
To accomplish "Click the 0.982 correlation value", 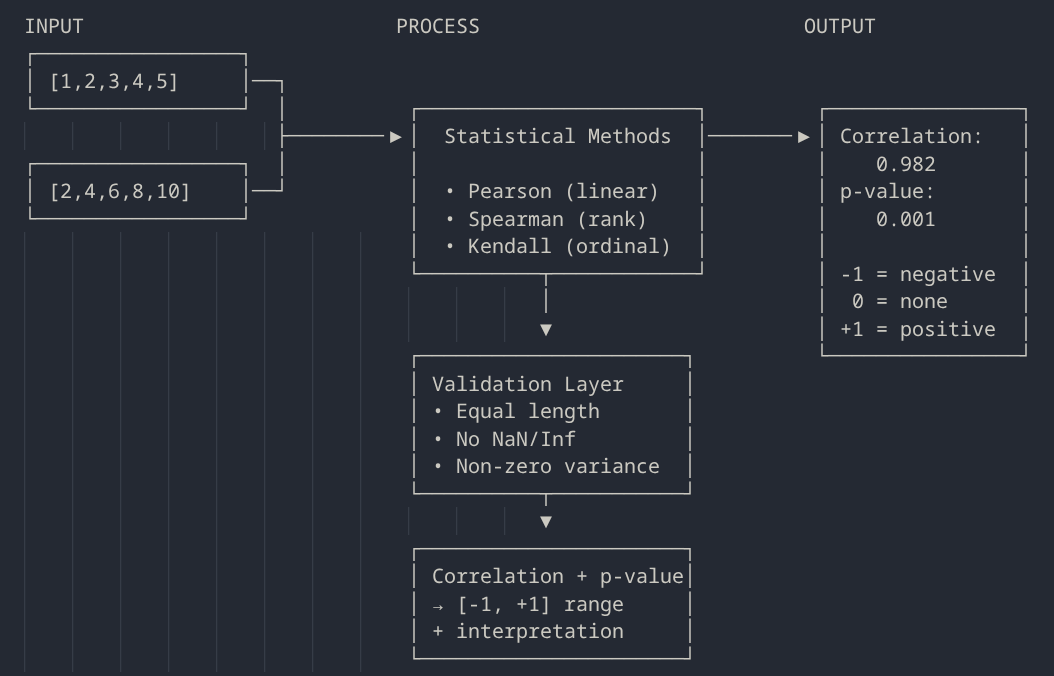I will pos(905,164).
